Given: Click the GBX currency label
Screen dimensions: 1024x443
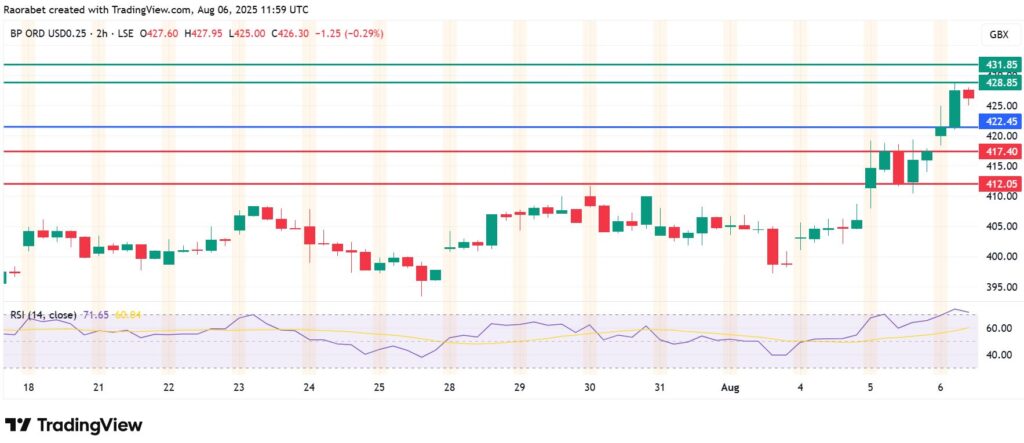Looking at the screenshot, I should point(997,34).
